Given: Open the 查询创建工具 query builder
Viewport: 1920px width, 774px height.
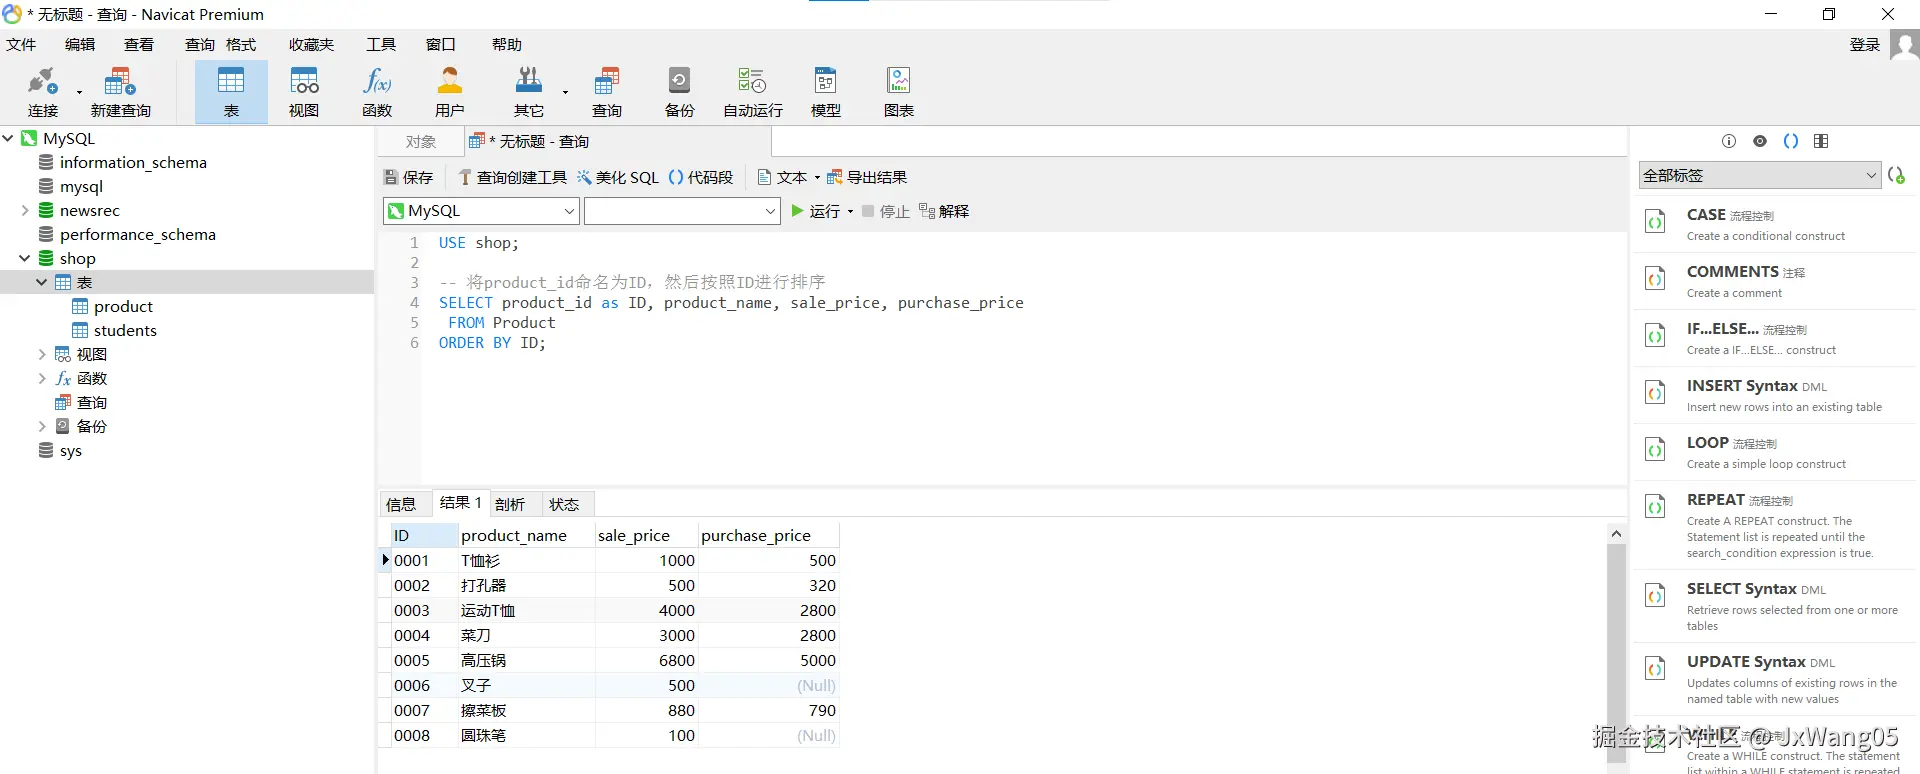Looking at the screenshot, I should tap(512, 177).
